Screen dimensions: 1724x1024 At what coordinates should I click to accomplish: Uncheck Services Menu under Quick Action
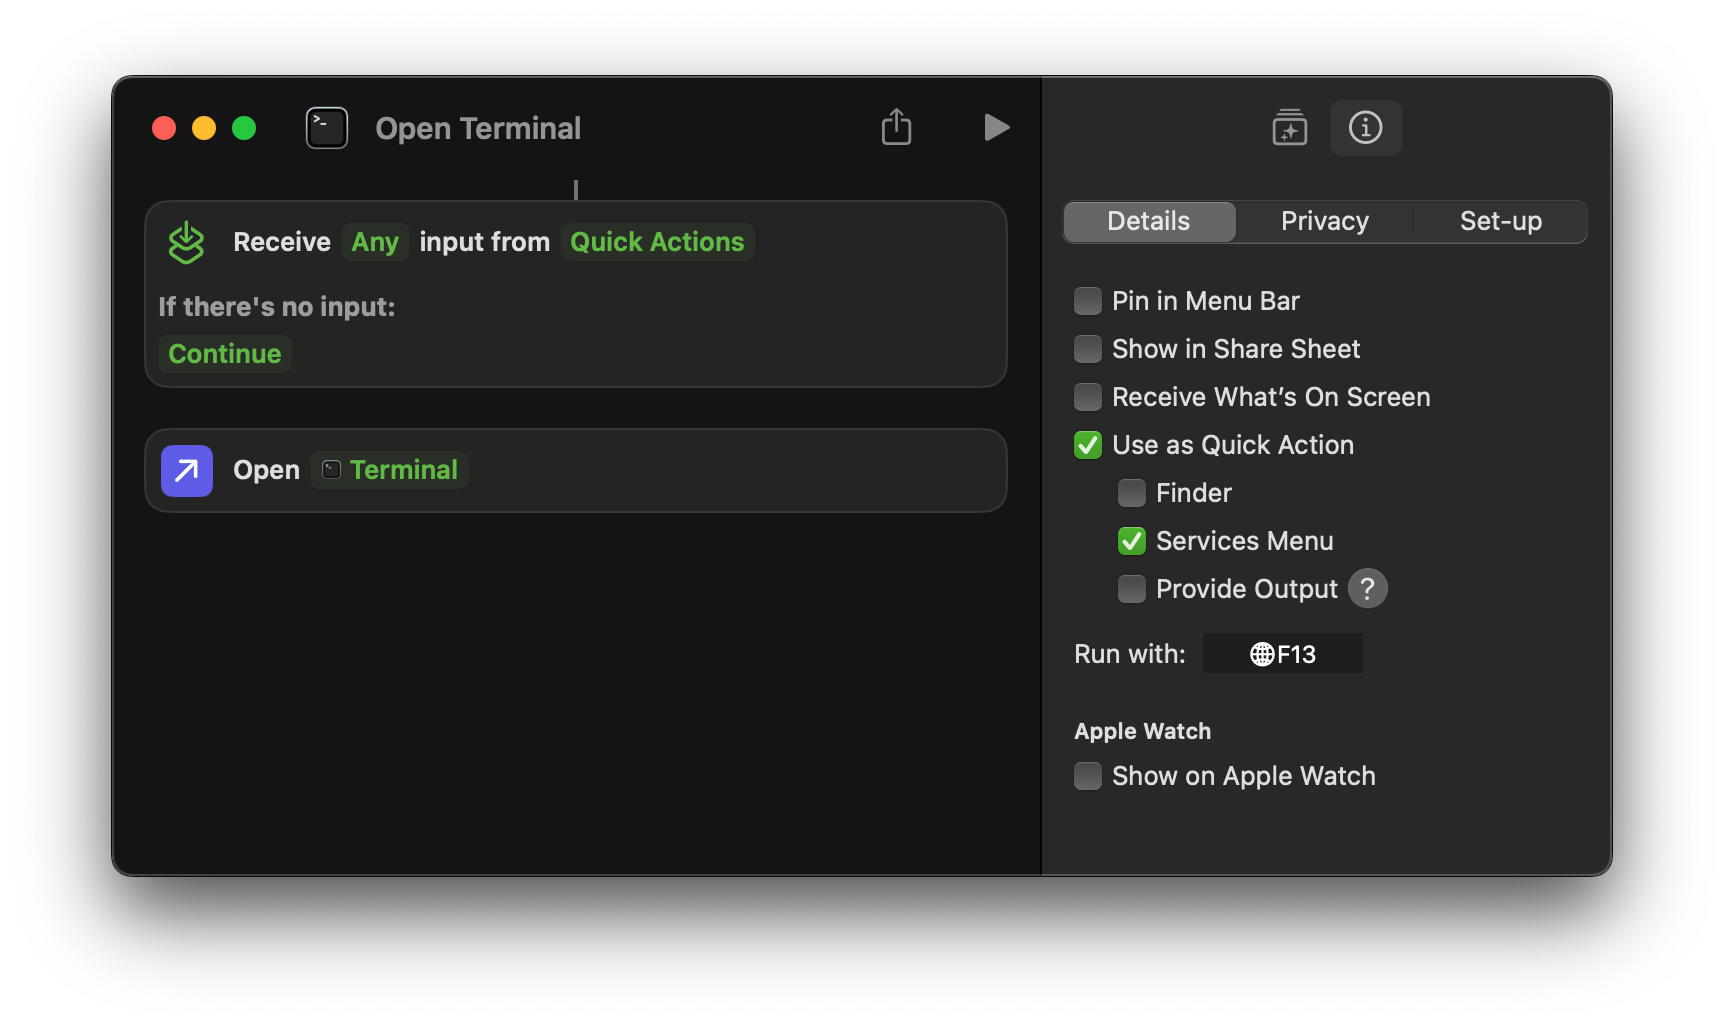[x=1131, y=540]
